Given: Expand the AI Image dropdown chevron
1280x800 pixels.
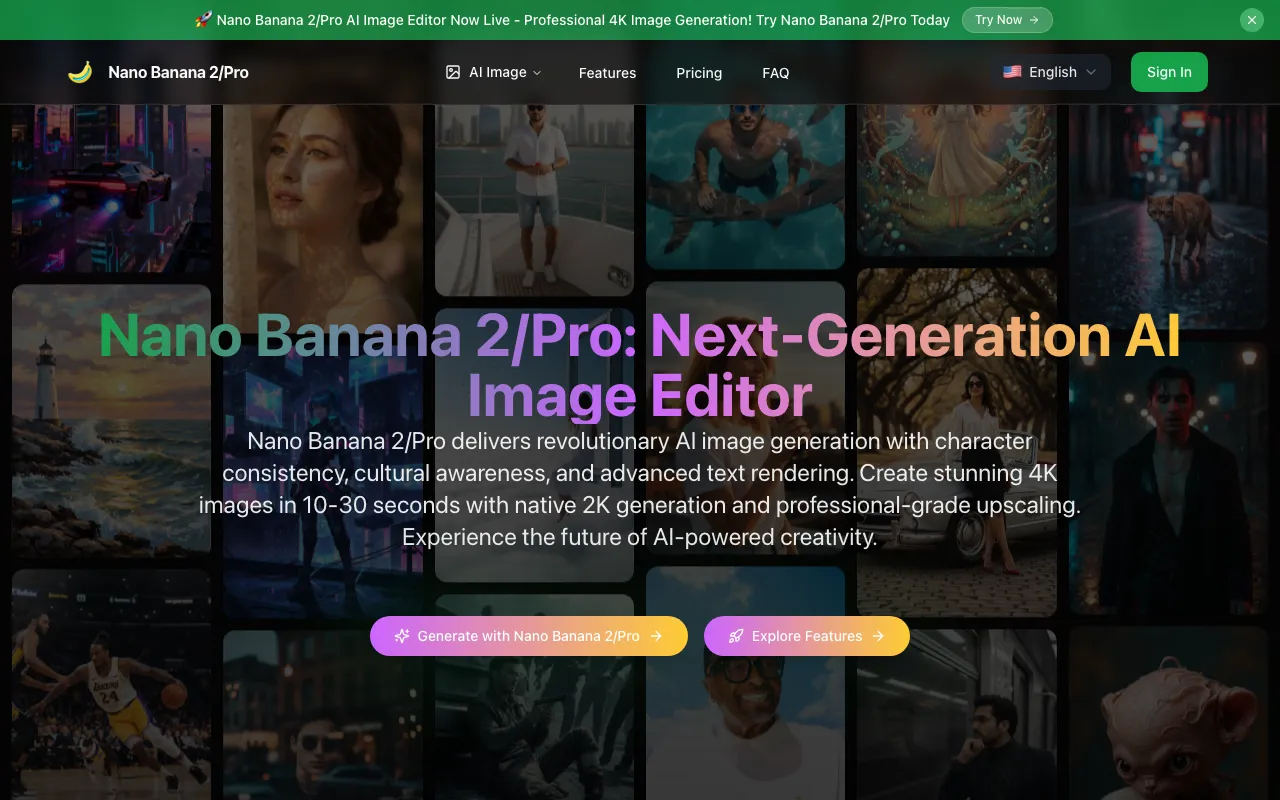Looking at the screenshot, I should click(x=537, y=73).
